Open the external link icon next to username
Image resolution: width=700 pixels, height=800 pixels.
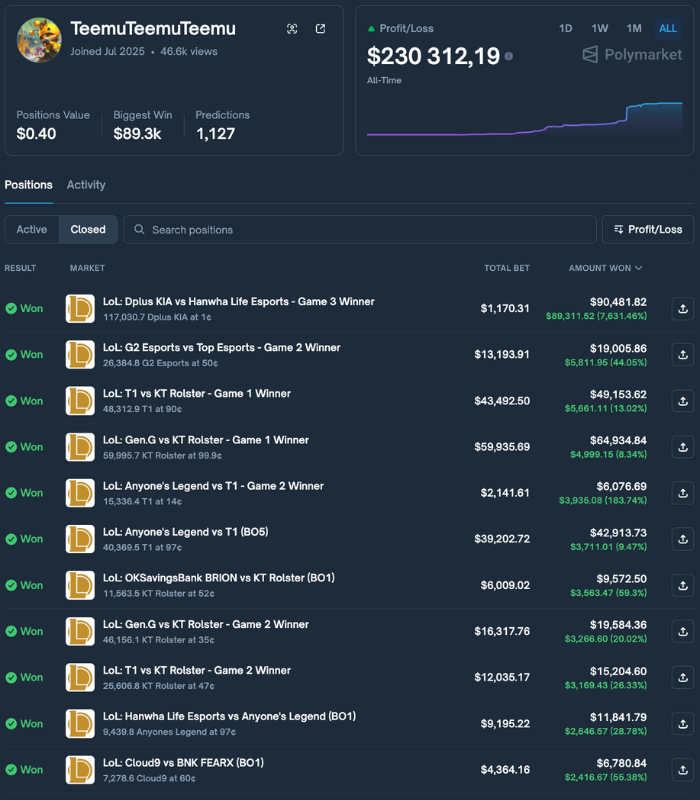point(320,29)
